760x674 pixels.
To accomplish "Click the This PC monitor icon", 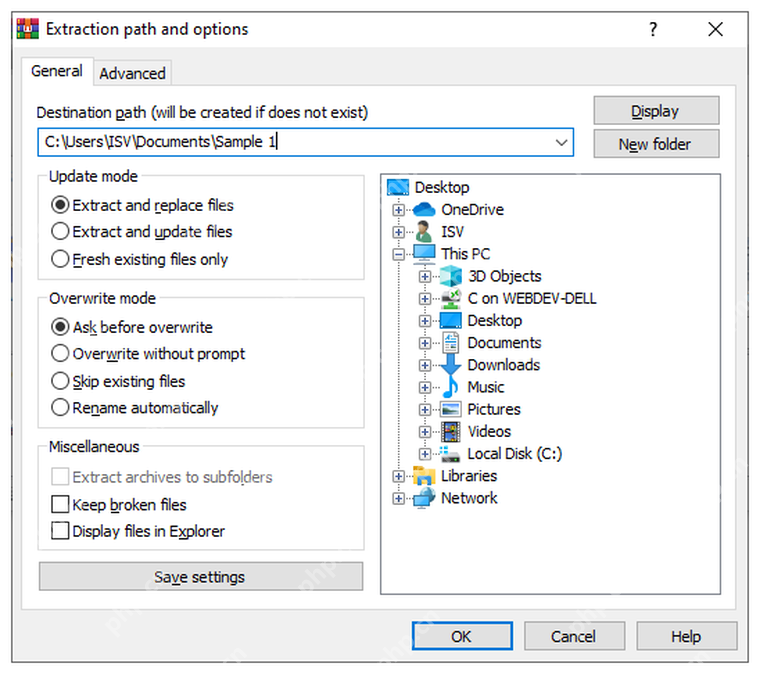I will [424, 254].
